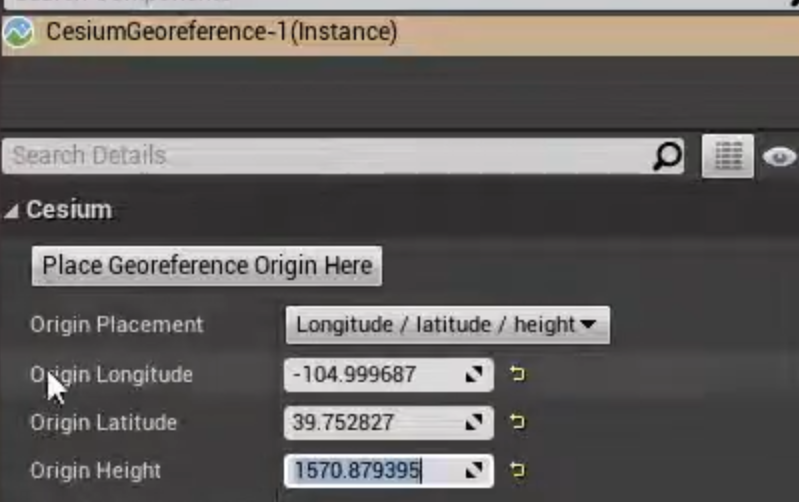Click the Origin Height value field
799x502 pixels.
pos(389,470)
